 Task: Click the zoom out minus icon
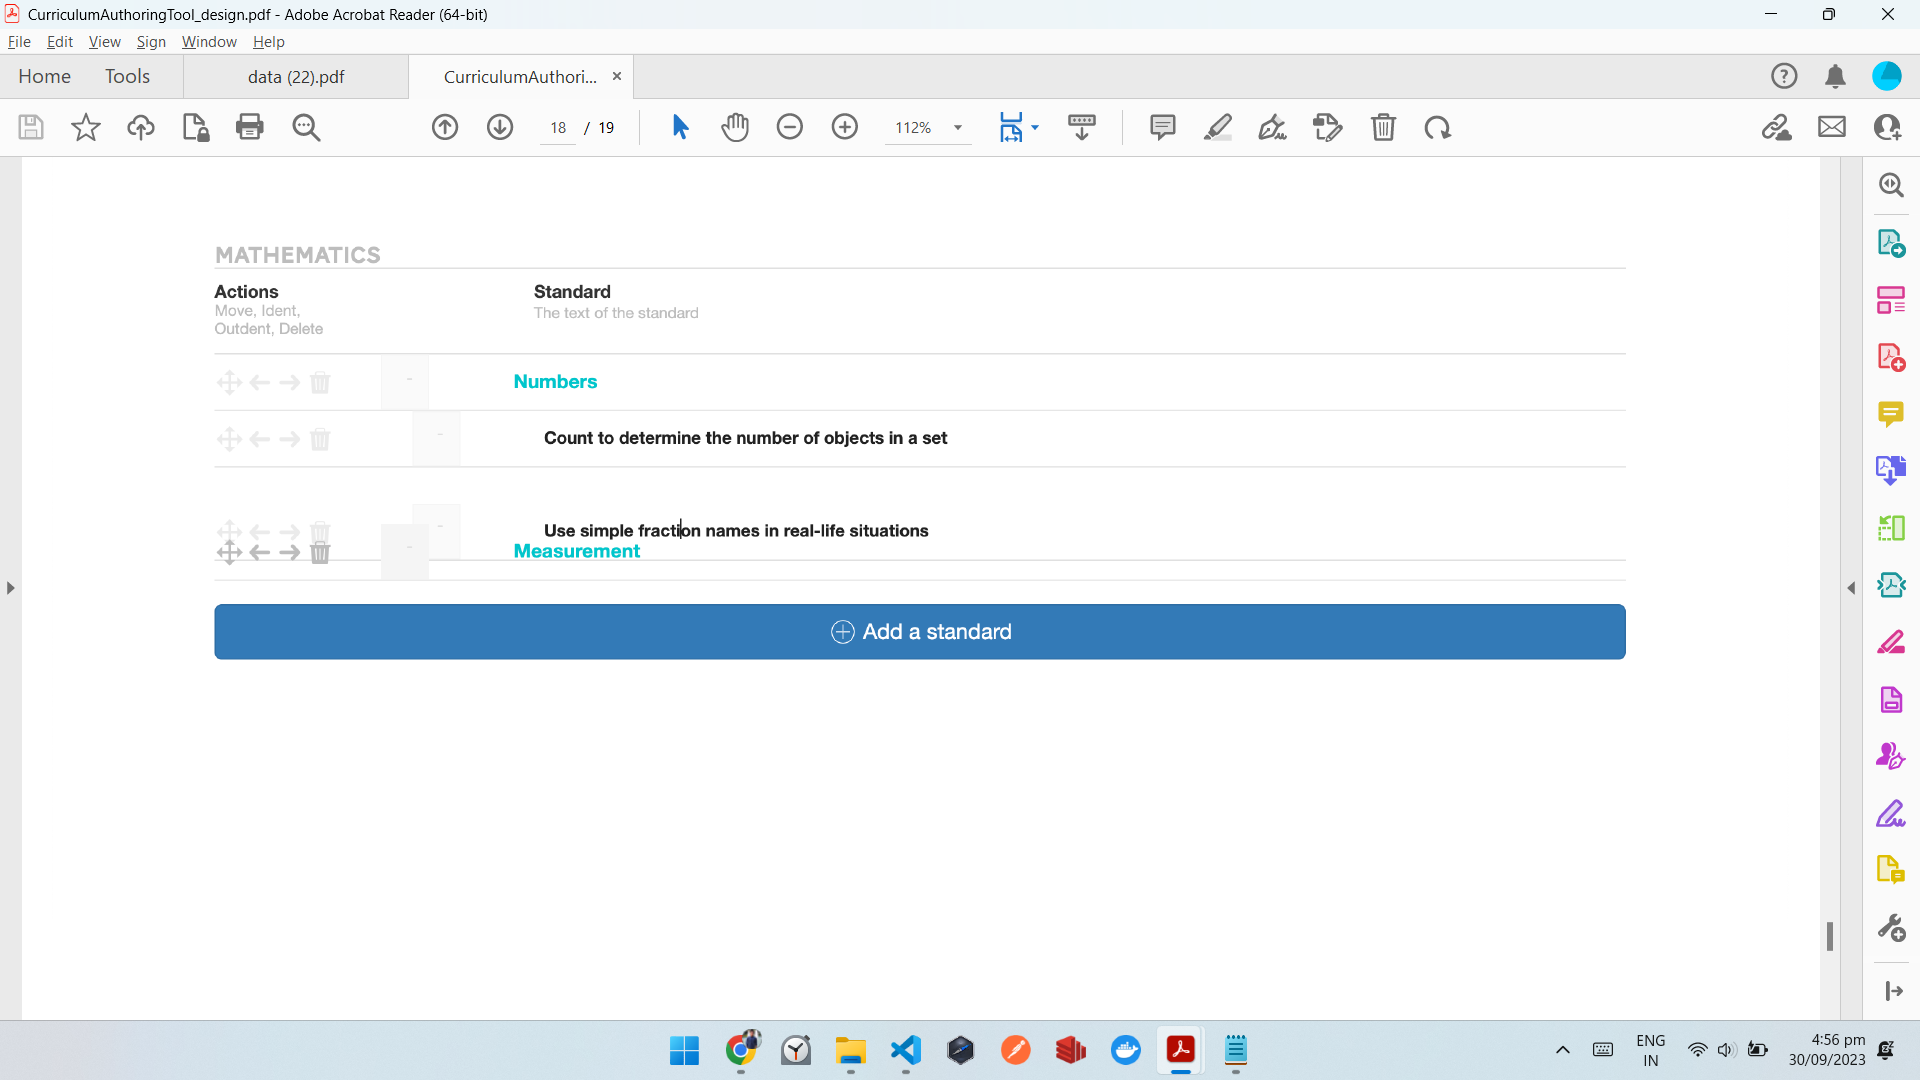click(x=790, y=127)
